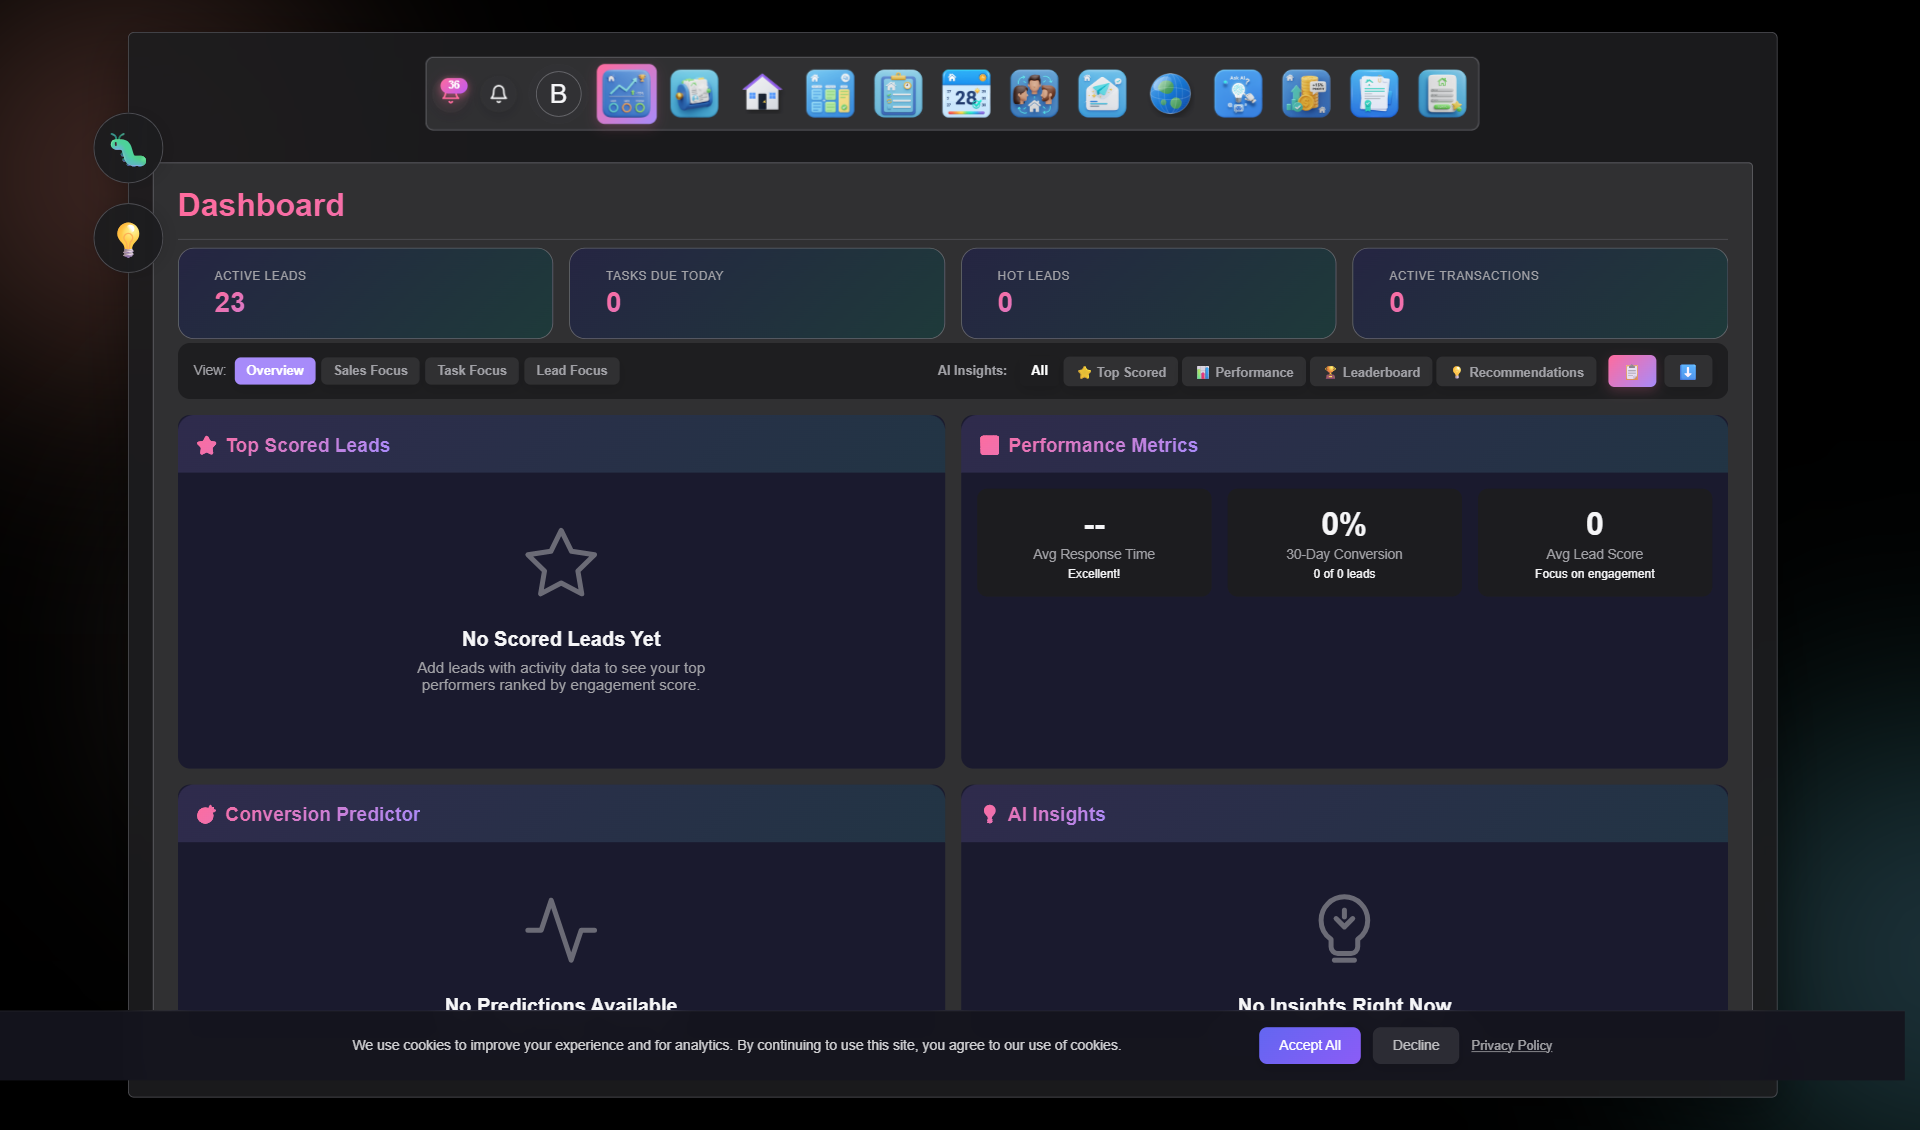Enable the Performance insights filter

(x=1243, y=371)
